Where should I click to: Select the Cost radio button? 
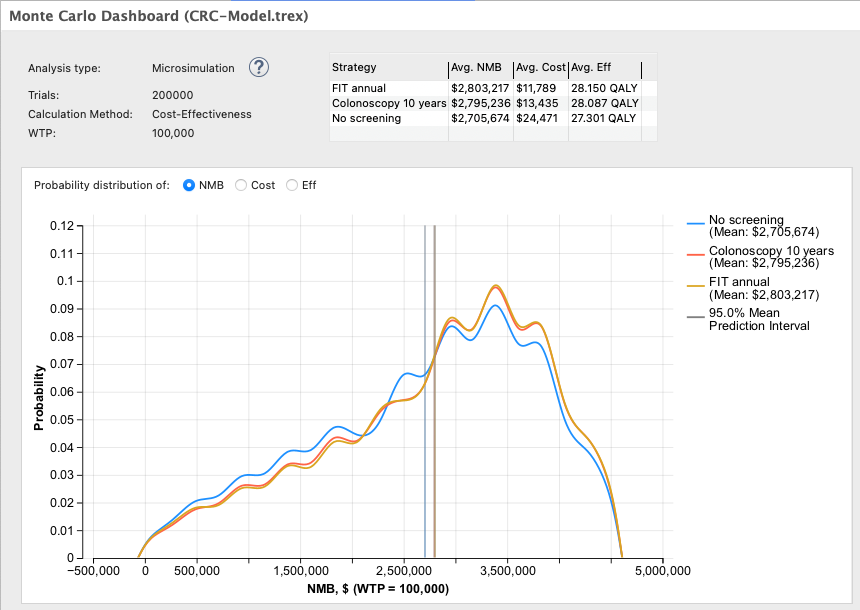(241, 185)
